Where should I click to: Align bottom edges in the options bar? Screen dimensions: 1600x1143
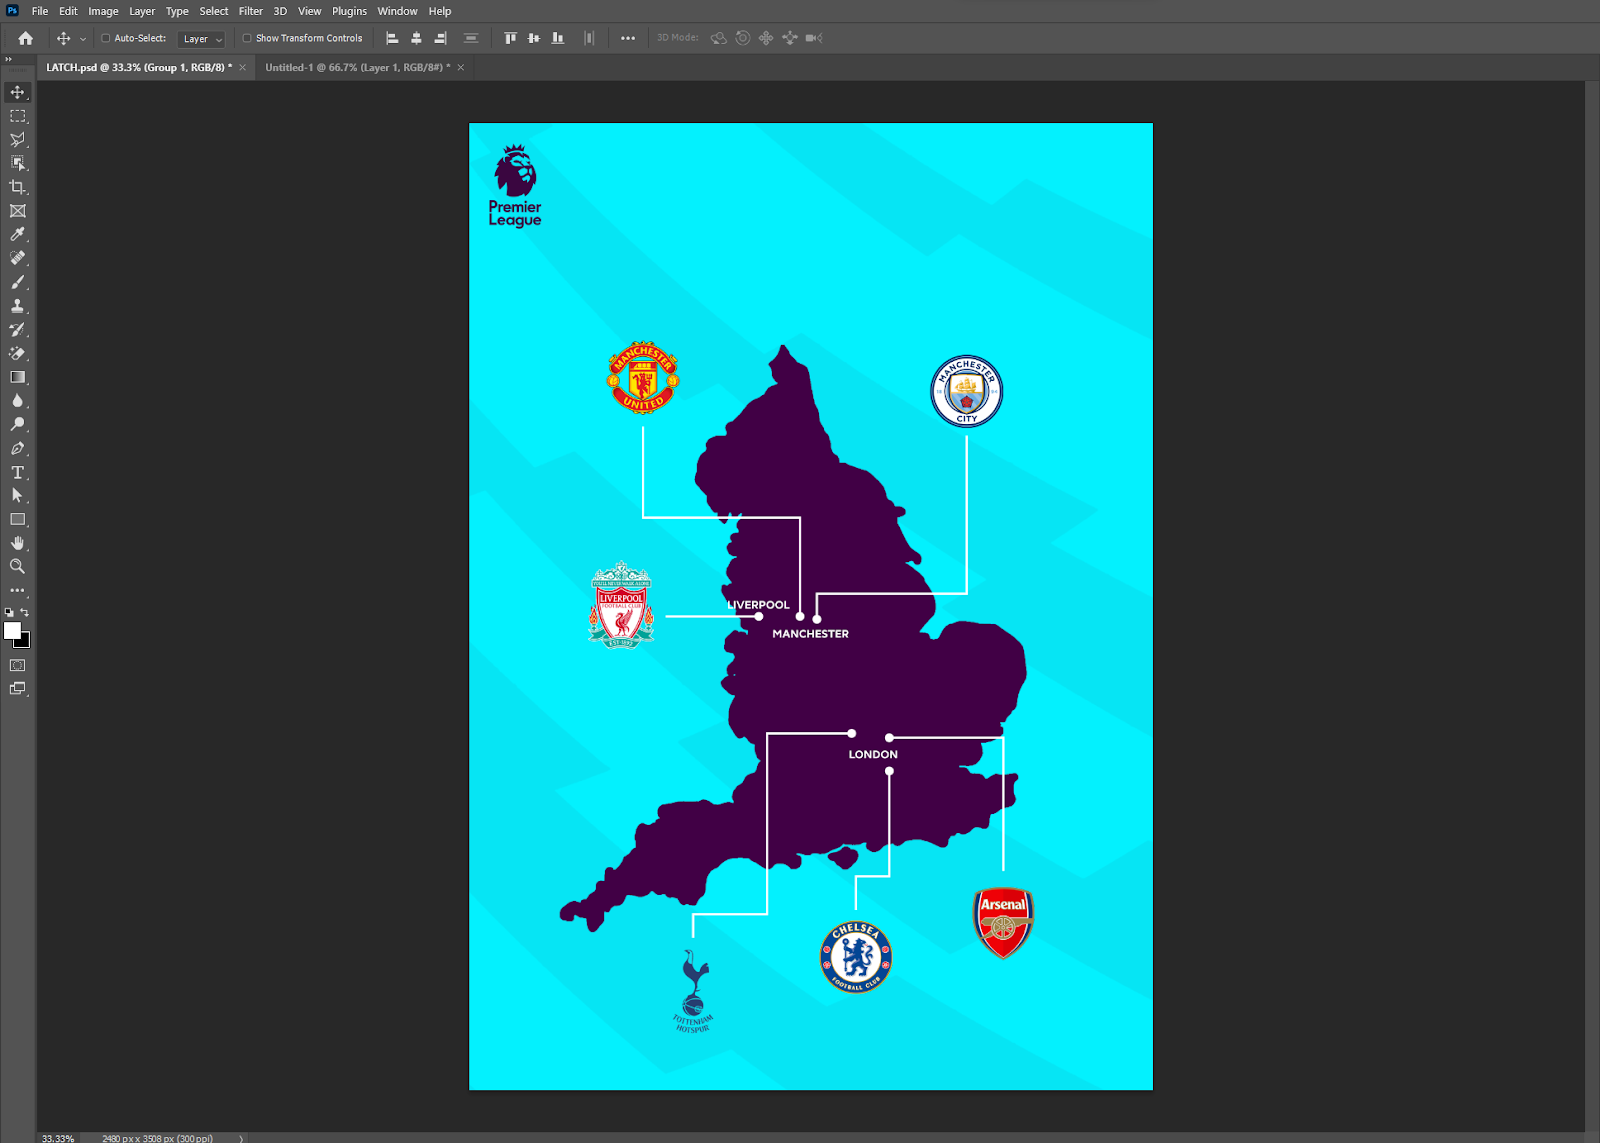[558, 38]
